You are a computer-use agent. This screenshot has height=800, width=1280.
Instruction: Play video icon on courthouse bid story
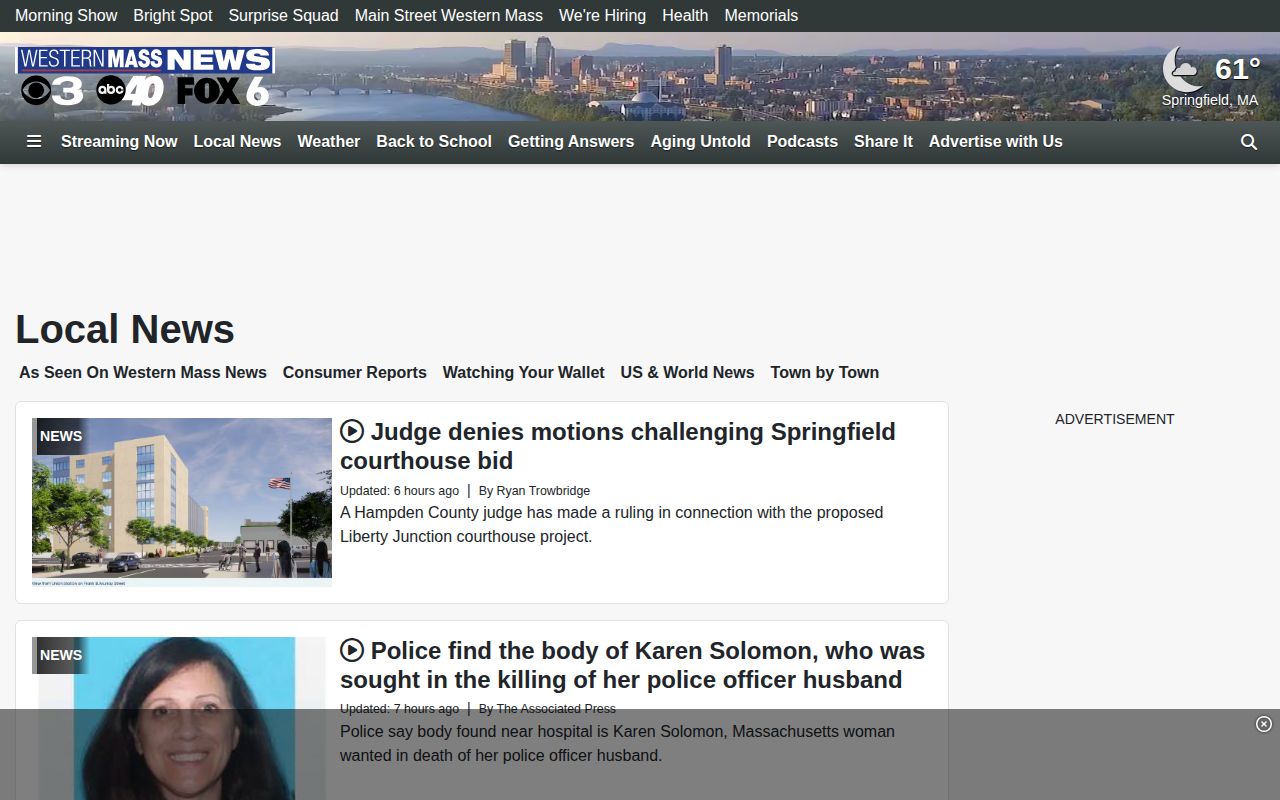coord(352,431)
